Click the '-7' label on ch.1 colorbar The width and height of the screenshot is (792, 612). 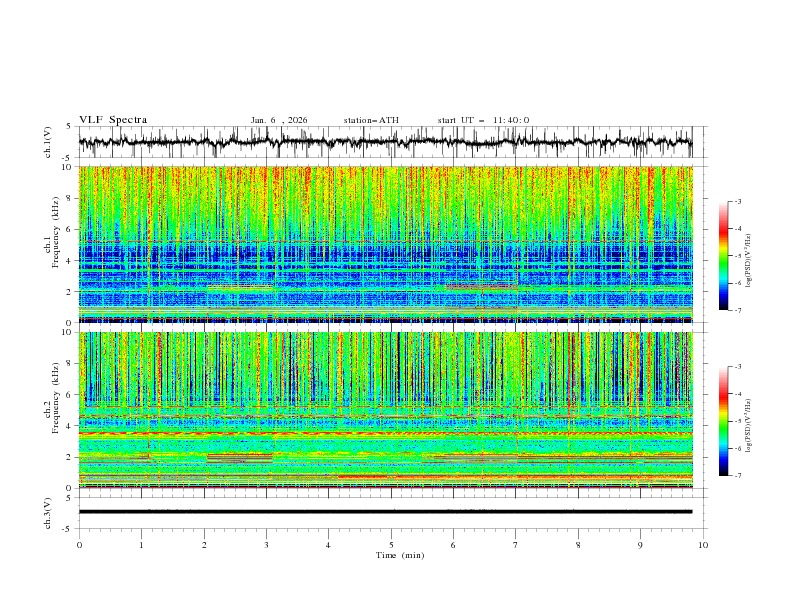point(738,311)
